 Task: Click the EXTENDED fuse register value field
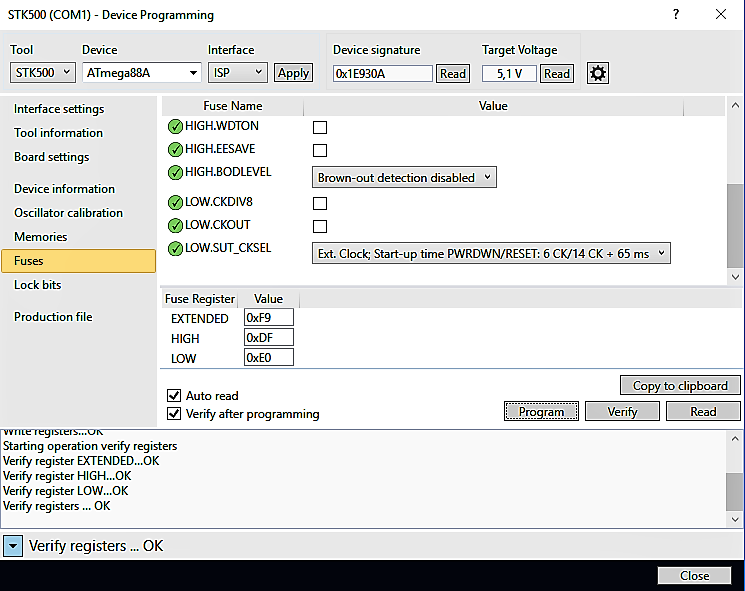coord(269,317)
